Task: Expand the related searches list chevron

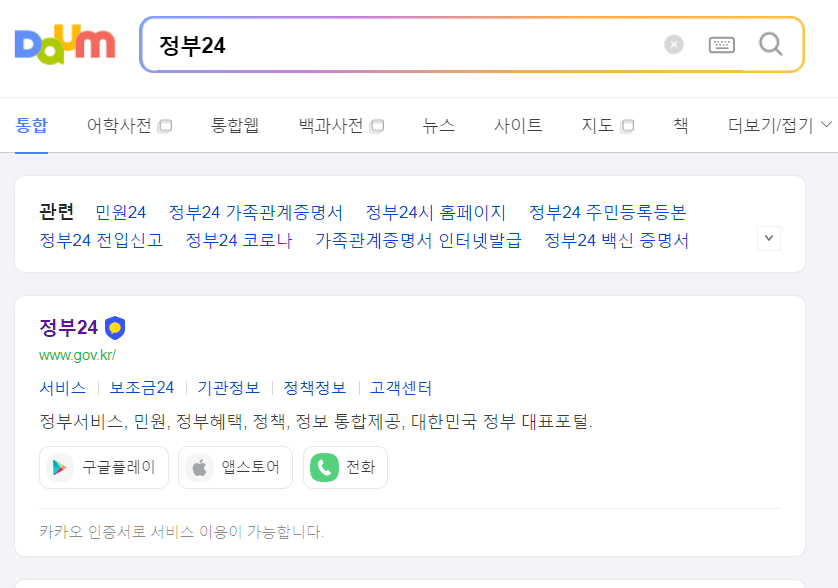Action: pyautogui.click(x=768, y=238)
